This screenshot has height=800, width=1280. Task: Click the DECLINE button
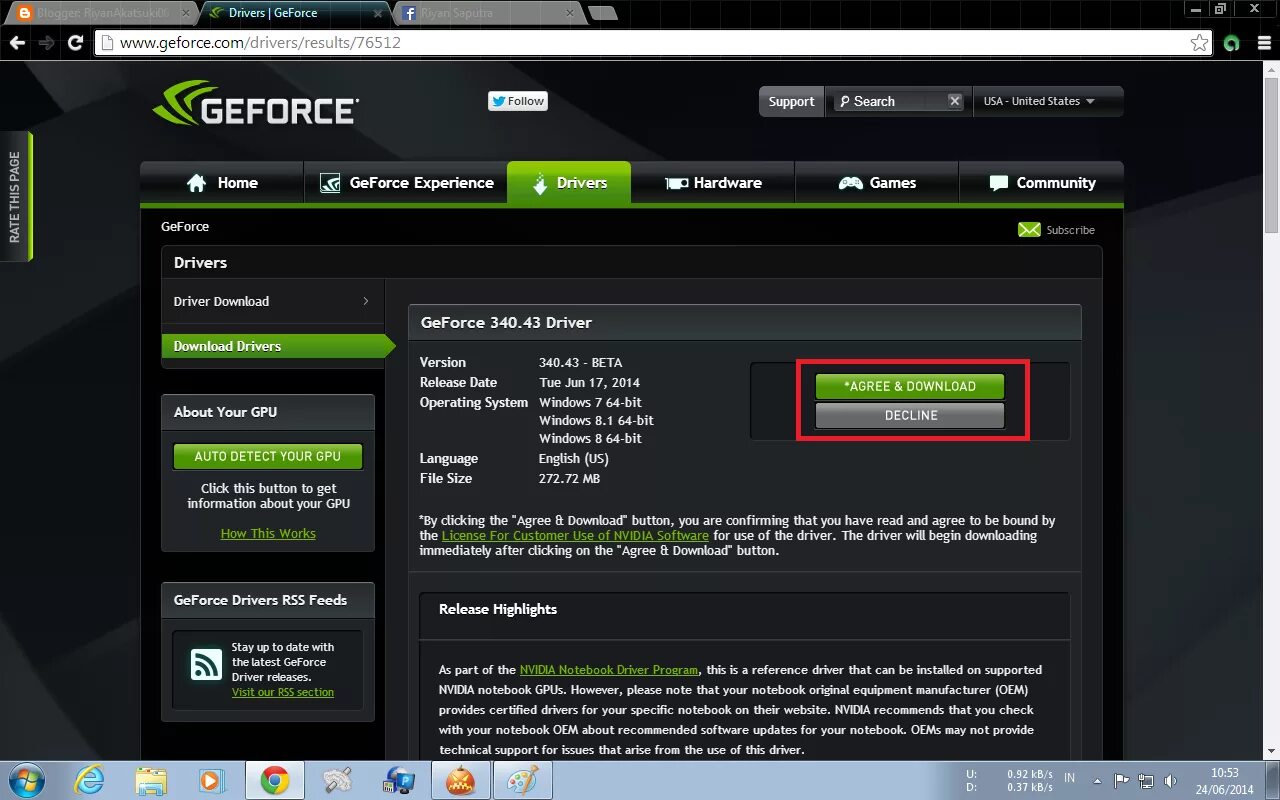[x=911, y=415]
